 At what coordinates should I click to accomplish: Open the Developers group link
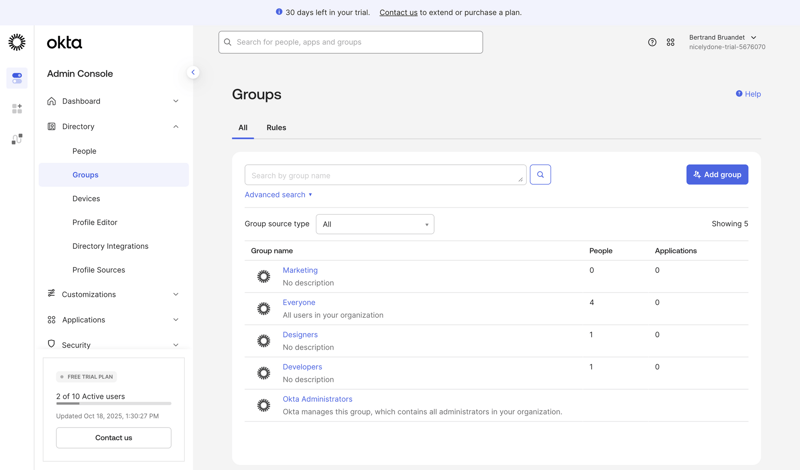302,366
